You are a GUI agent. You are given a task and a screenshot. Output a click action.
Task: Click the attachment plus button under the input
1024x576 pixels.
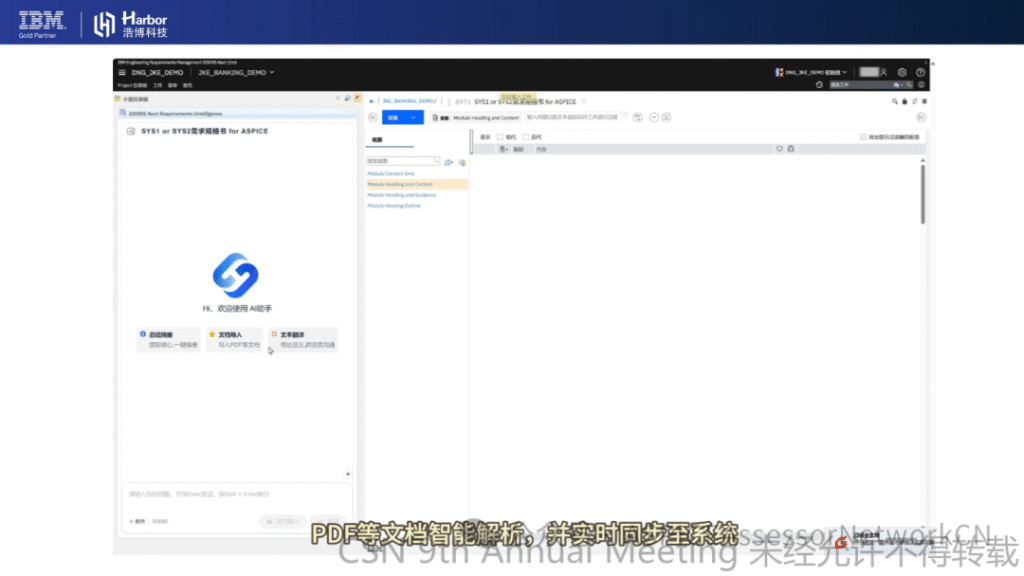pos(136,521)
